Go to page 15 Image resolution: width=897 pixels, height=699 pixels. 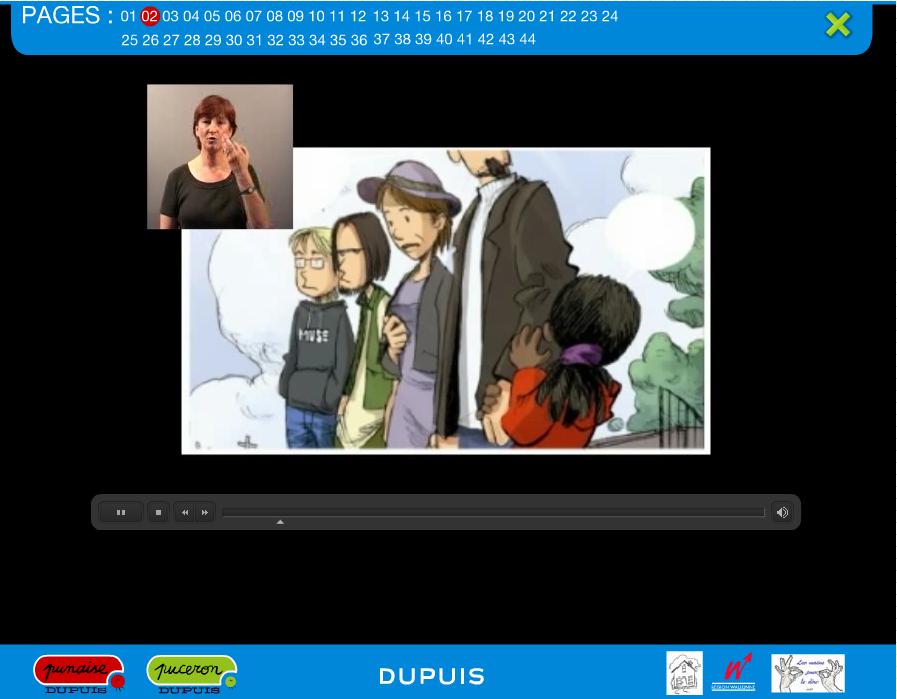[423, 16]
